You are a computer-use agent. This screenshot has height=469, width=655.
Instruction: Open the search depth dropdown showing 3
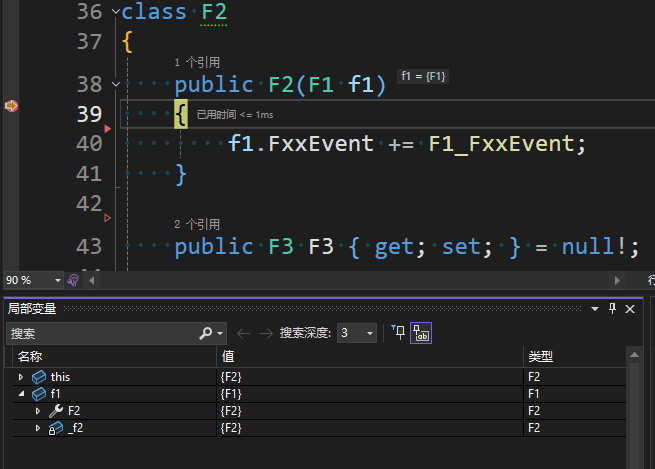point(370,333)
